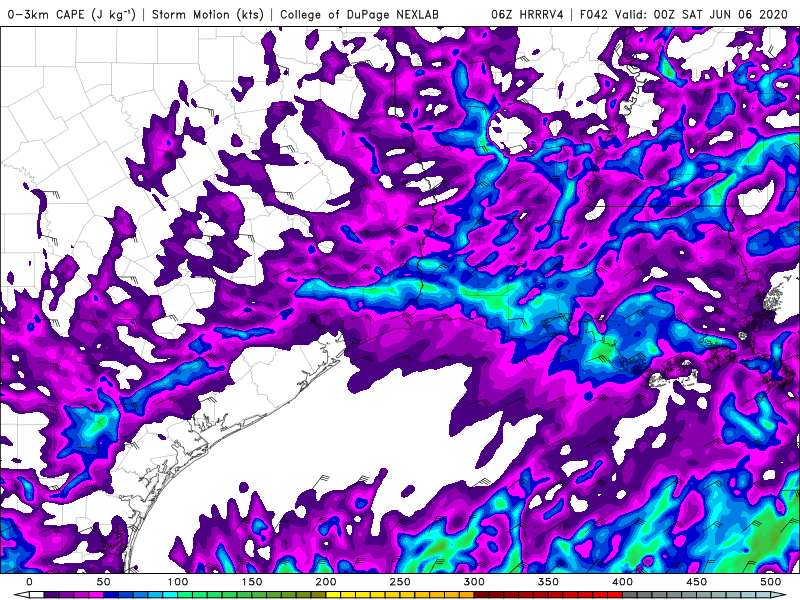Select the '300' label on color scale

(x=474, y=582)
